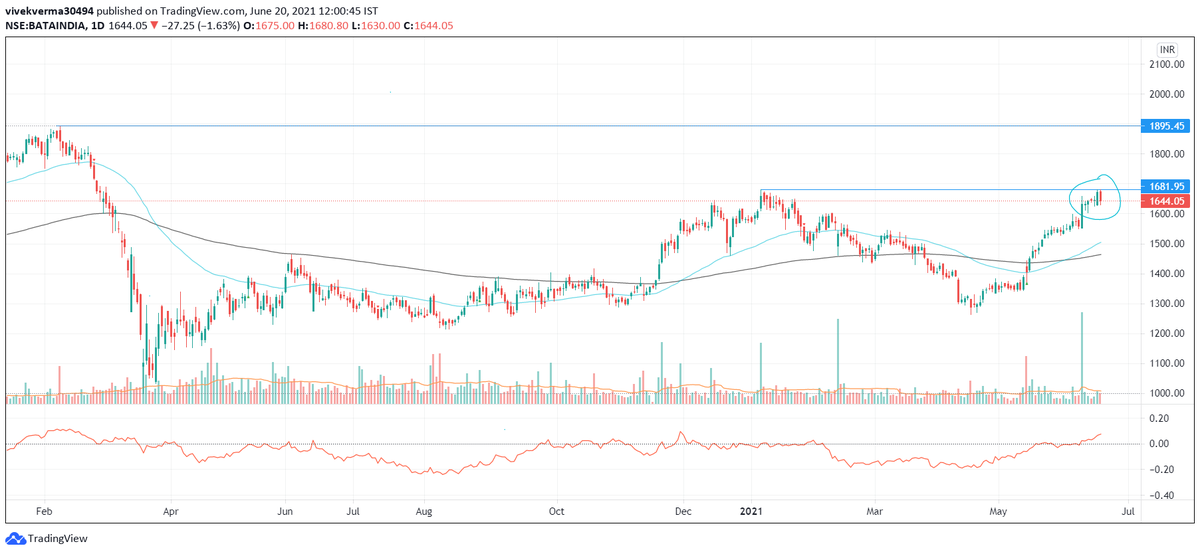Click the rightmost Jul label on time axis
Viewport: 1200px width, 554px height.
(x=1130, y=510)
